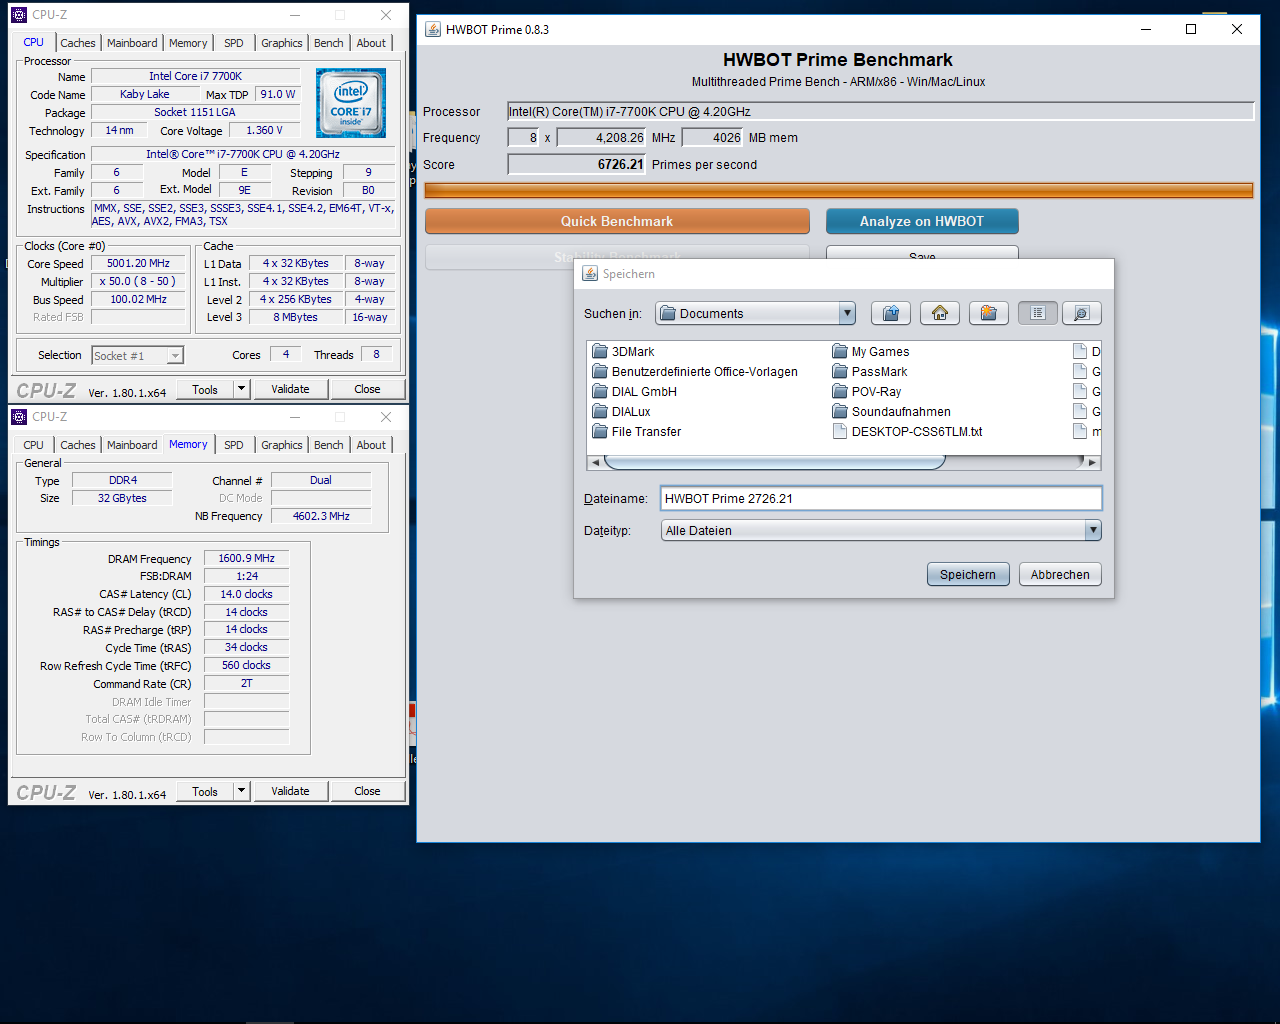The height and width of the screenshot is (1024, 1280).
Task: Click the NB Frequency value 4602.3 MHz
Action: (321, 516)
